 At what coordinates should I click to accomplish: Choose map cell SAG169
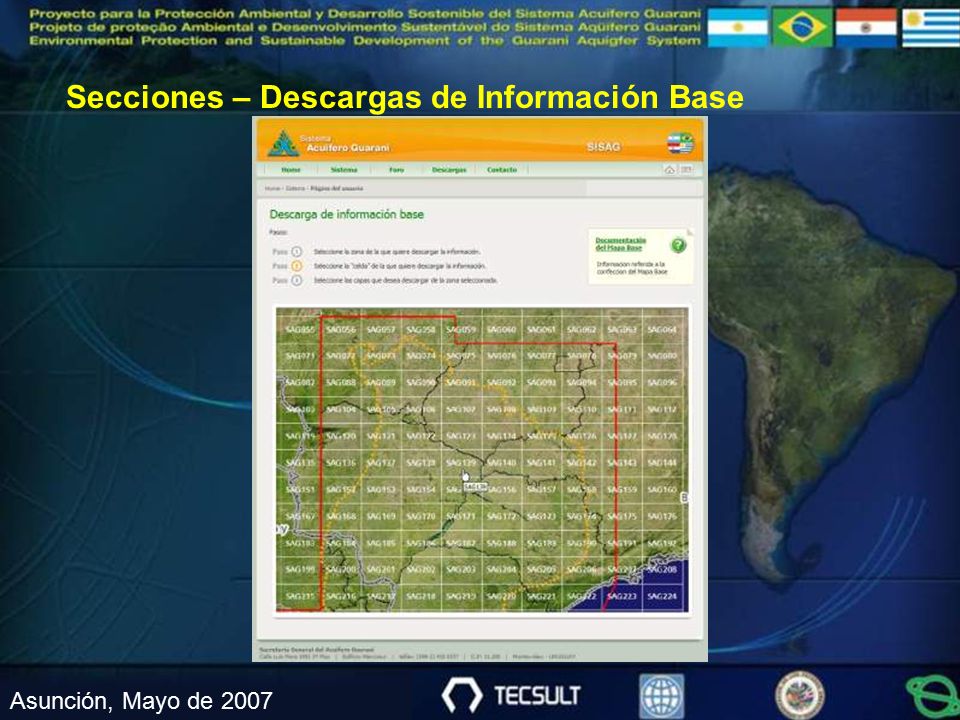click(x=381, y=516)
